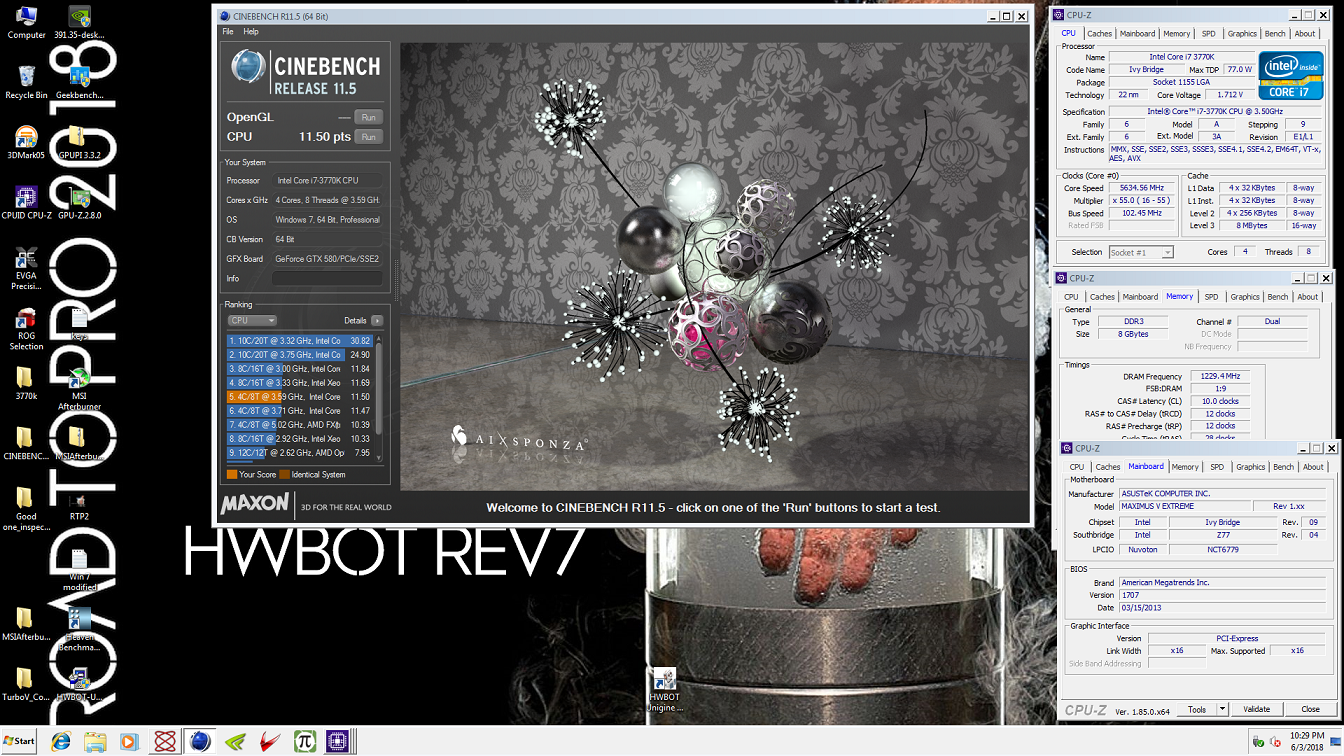The image size is (1344, 756).
Task: Select the Recycle Bin desktop icon
Action: (x=26, y=82)
